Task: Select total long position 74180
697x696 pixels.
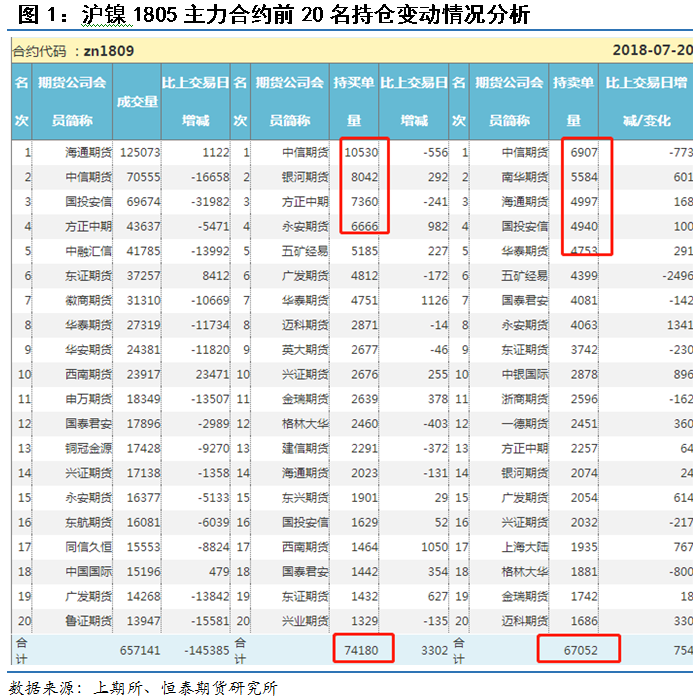Action: tap(361, 651)
